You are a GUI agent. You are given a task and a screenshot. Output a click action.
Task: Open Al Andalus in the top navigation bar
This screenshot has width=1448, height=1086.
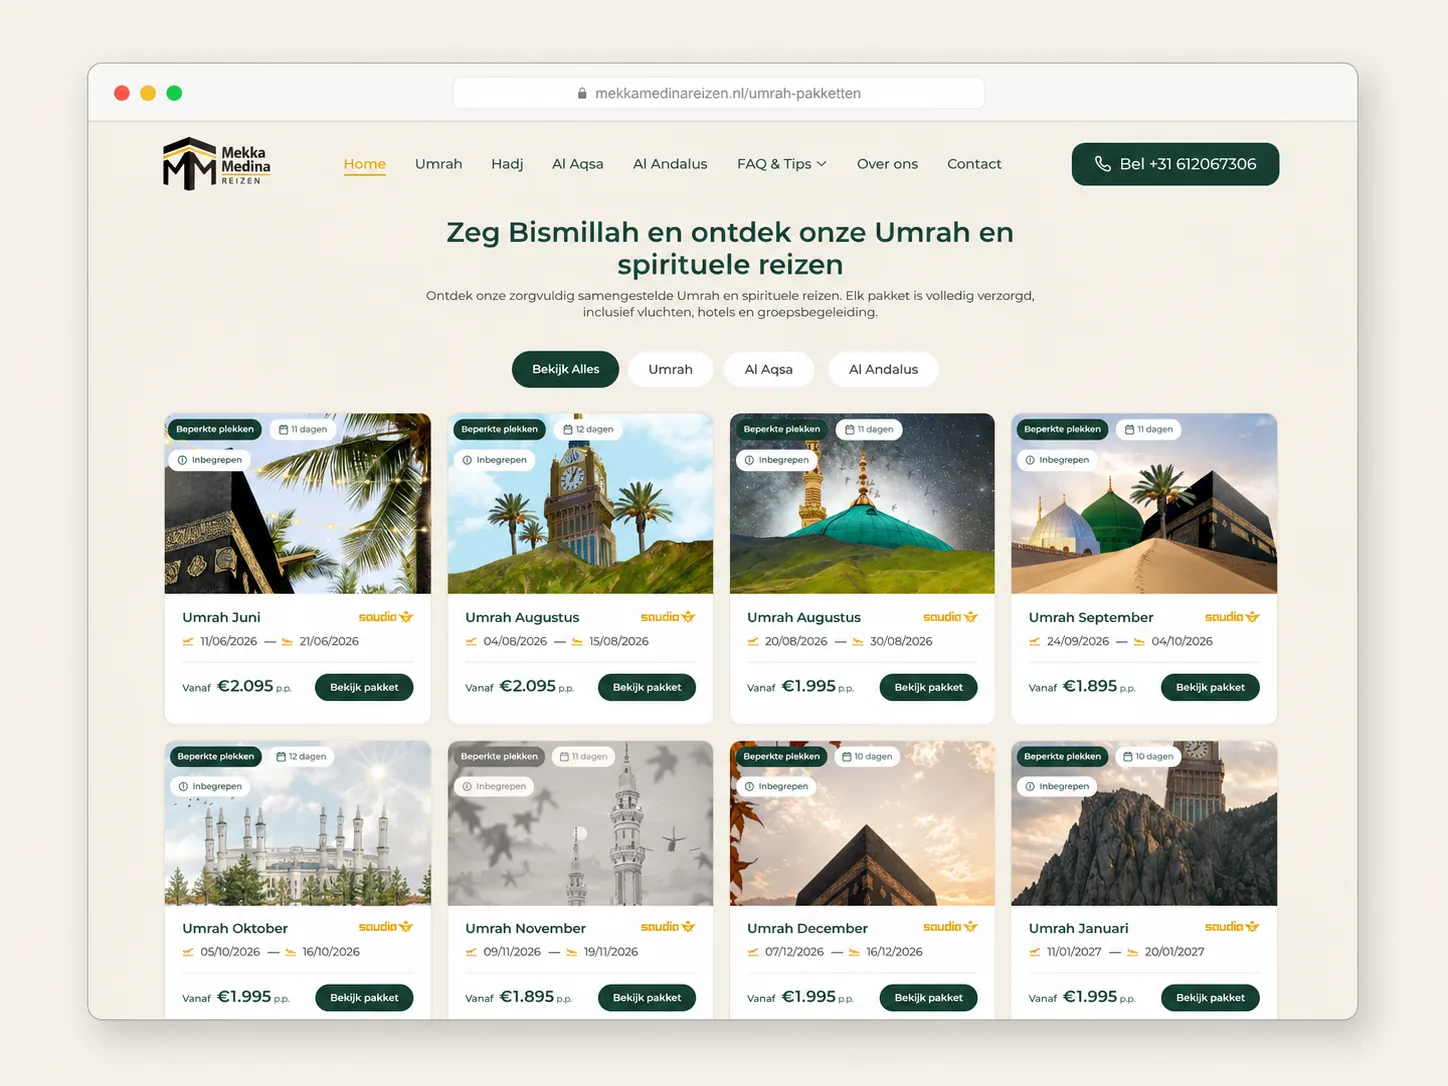click(x=670, y=164)
